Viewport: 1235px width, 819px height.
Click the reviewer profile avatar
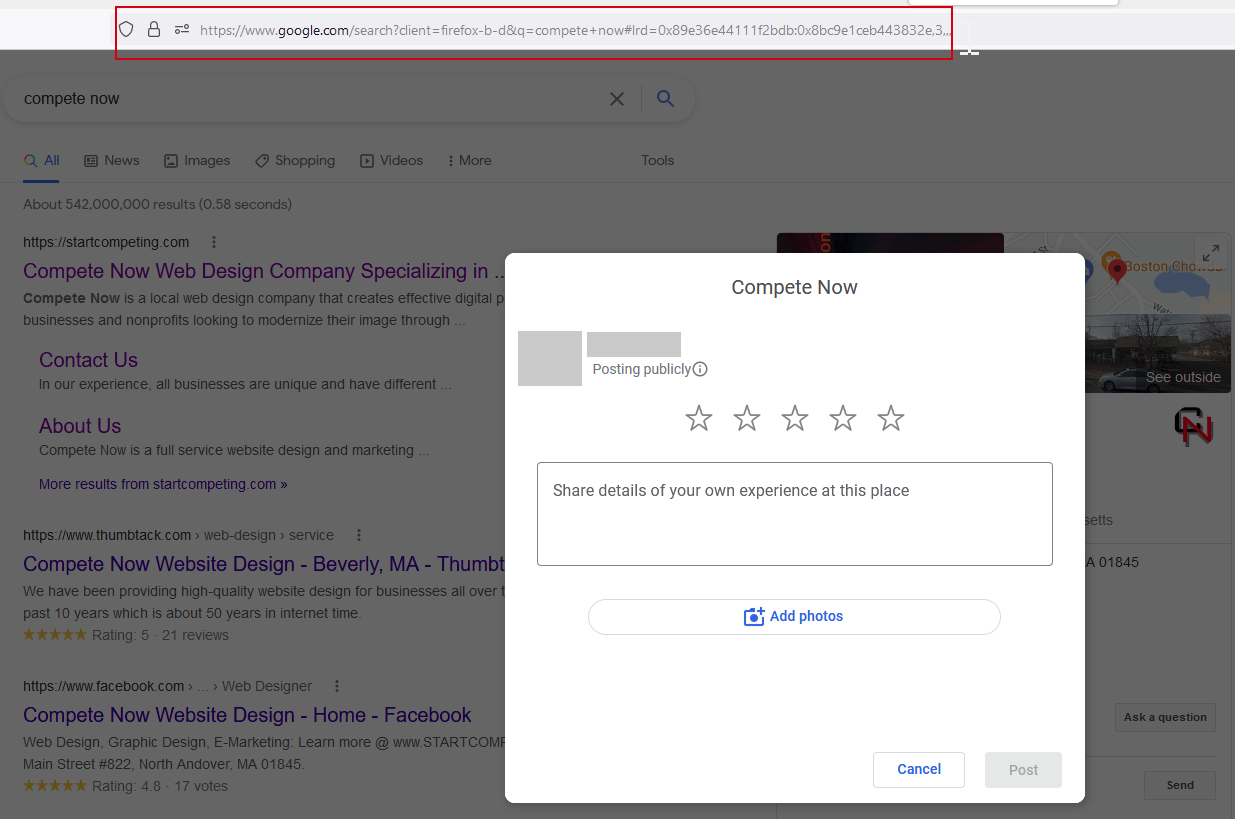(x=550, y=358)
